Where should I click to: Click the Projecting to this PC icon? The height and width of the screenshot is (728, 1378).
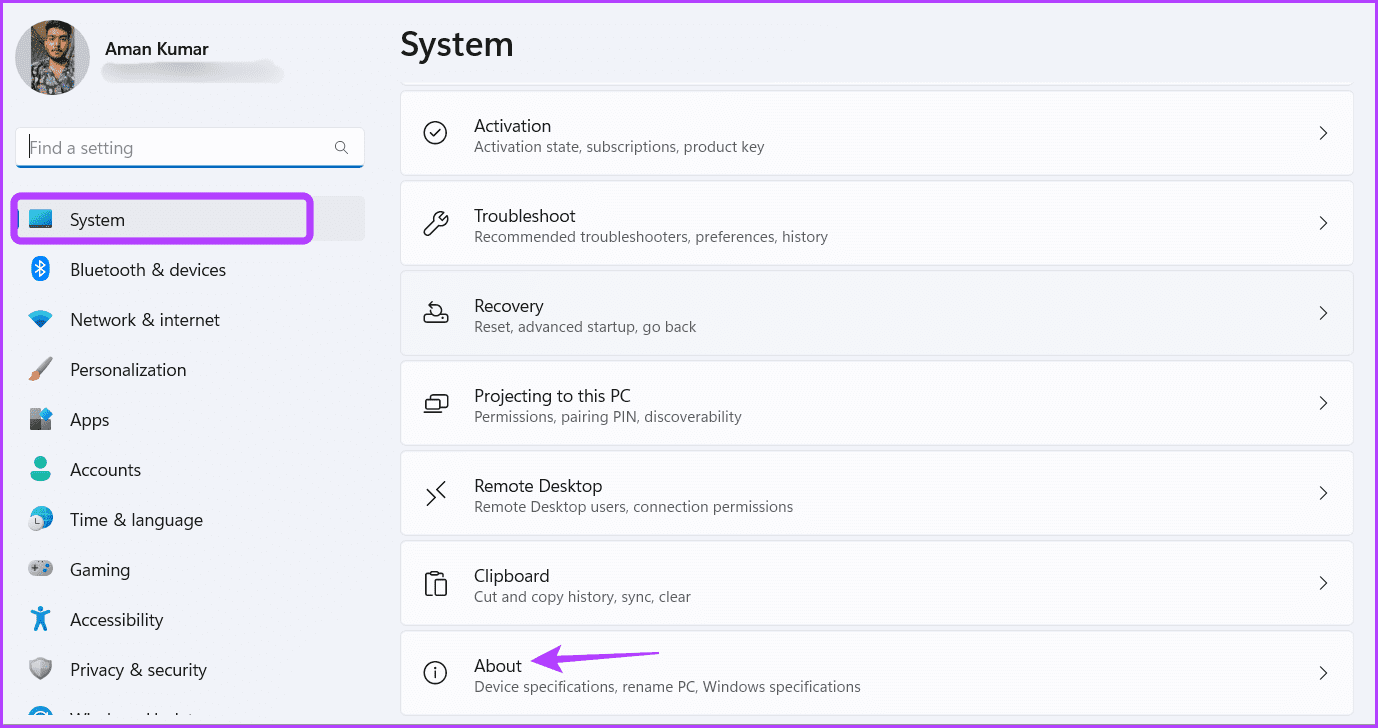[x=435, y=403]
